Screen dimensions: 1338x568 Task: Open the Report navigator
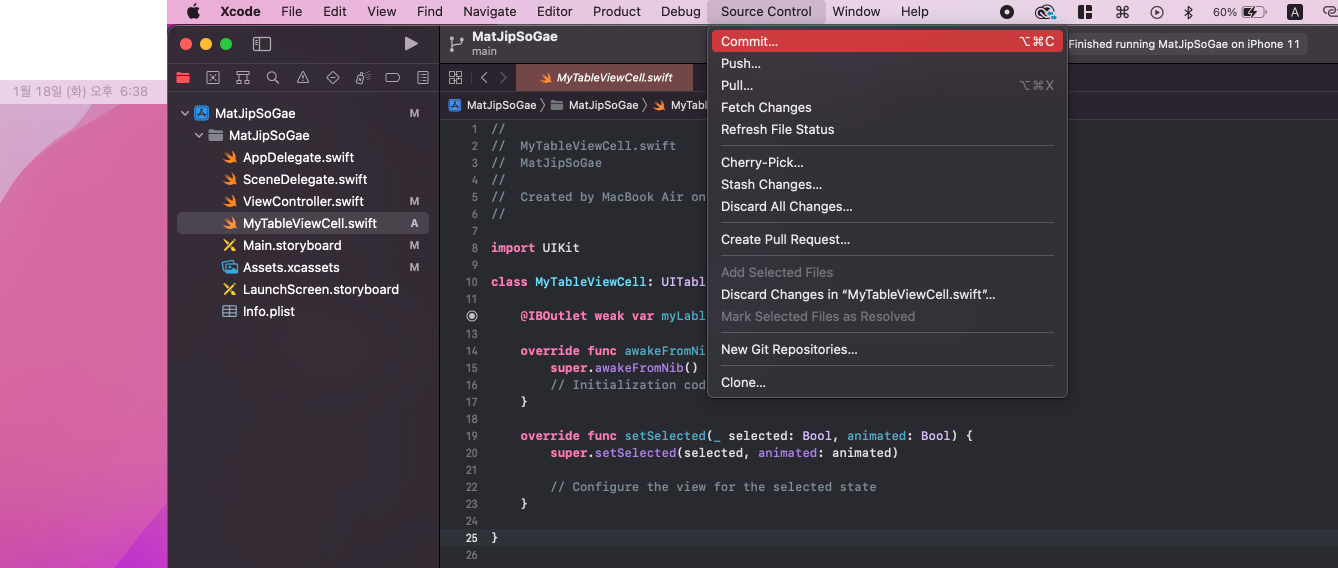tap(423, 77)
